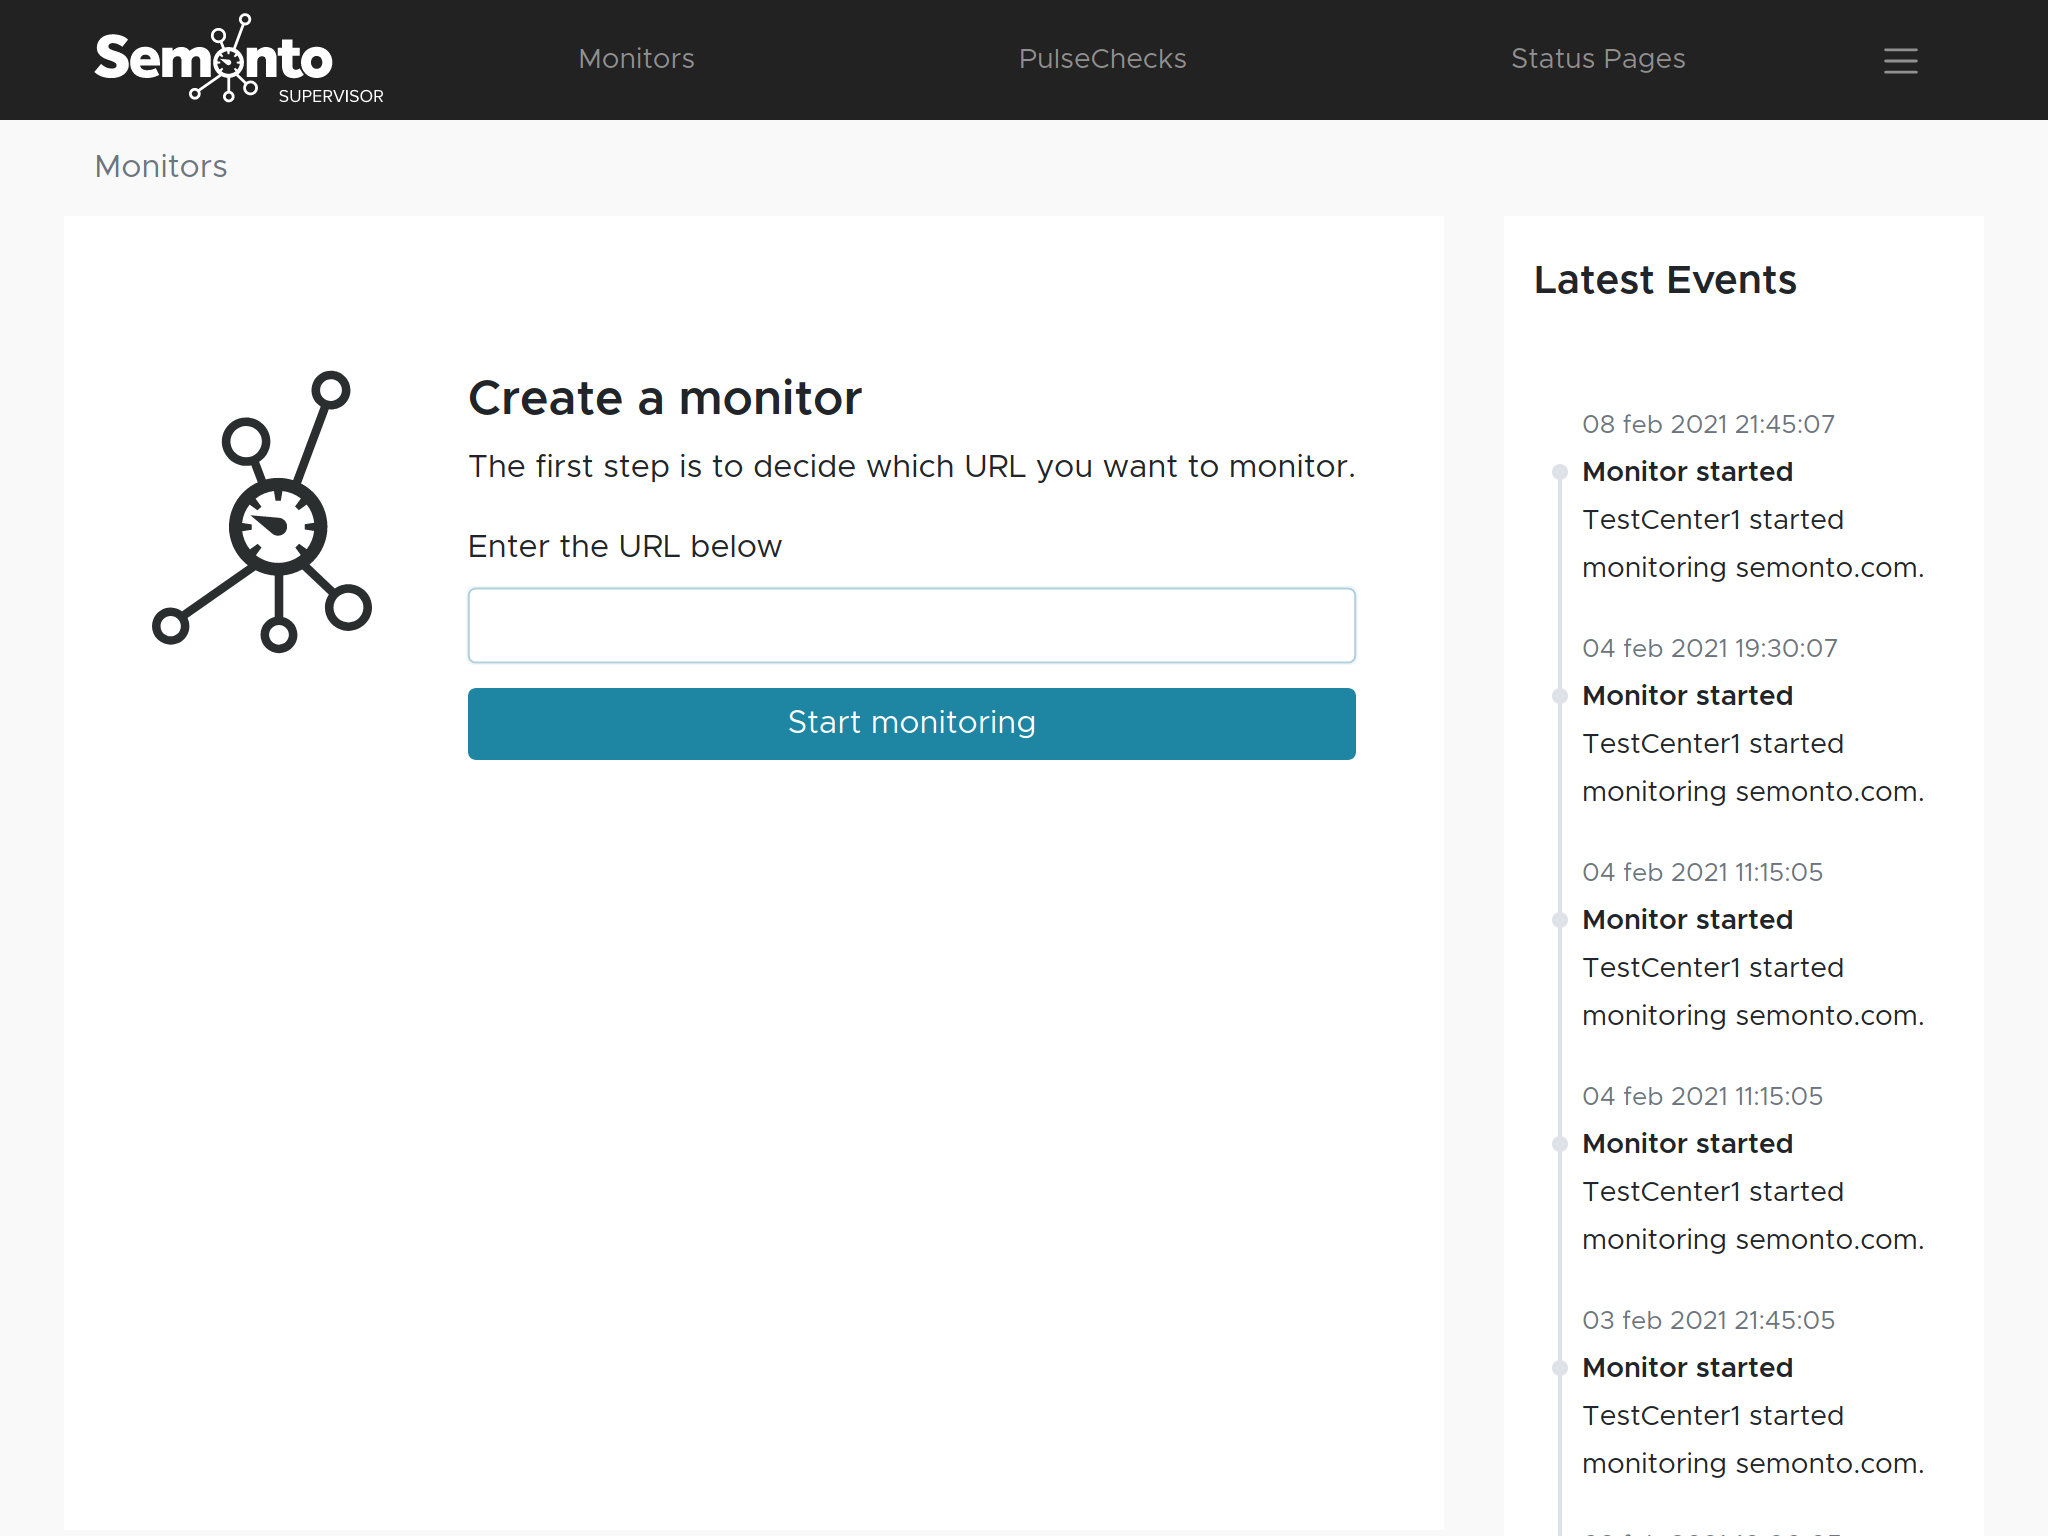Image resolution: width=2048 pixels, height=1536 pixels.
Task: Click the Semonto Supervisor logo
Action: 238,60
